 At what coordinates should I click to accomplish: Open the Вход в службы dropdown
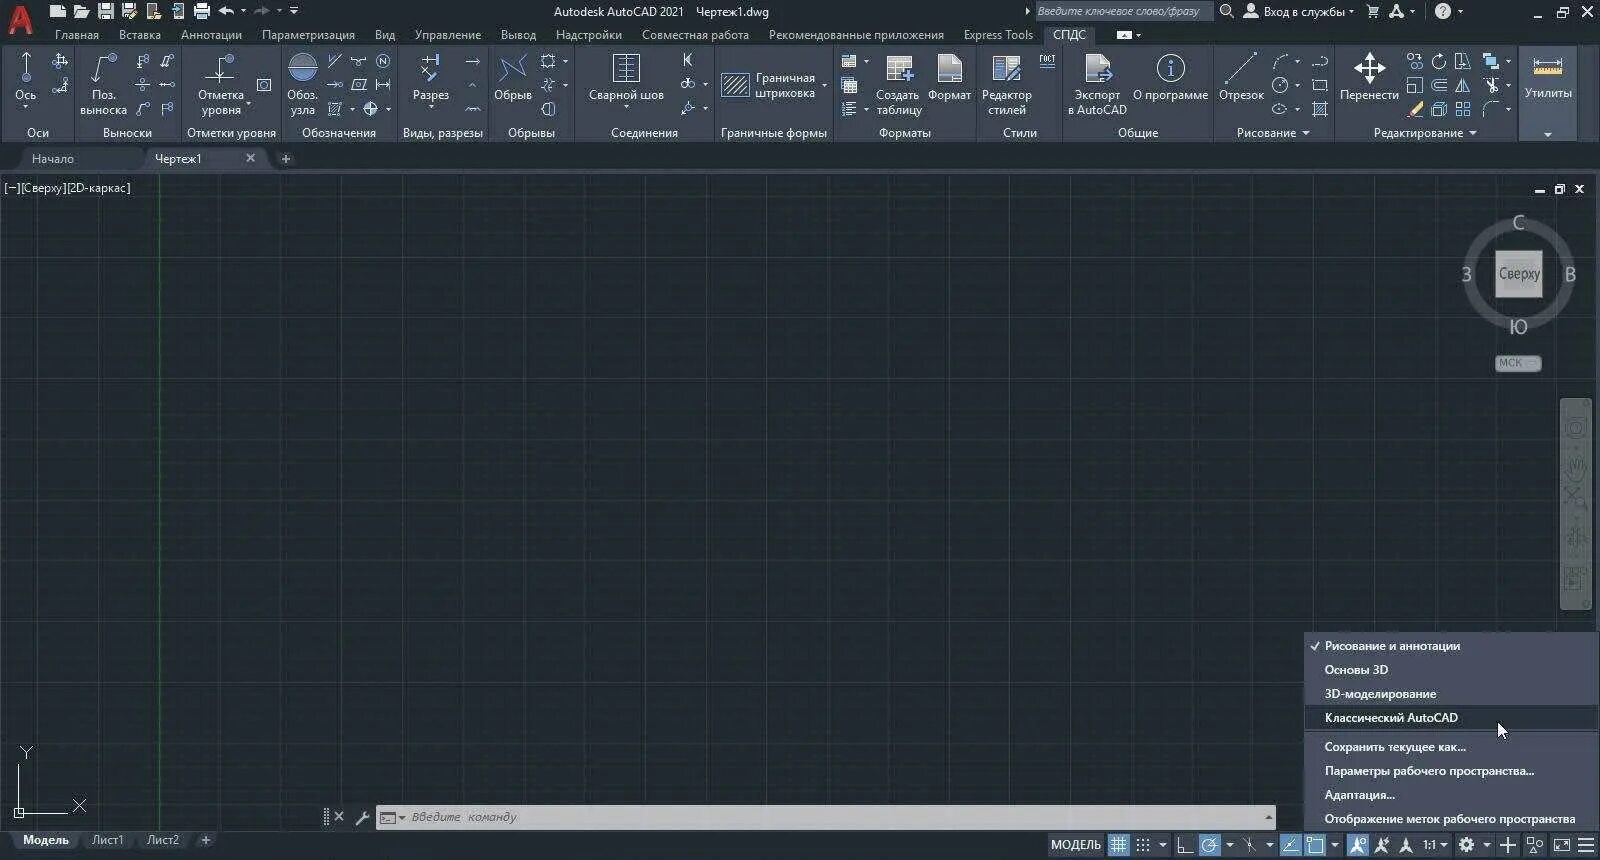tap(1298, 11)
